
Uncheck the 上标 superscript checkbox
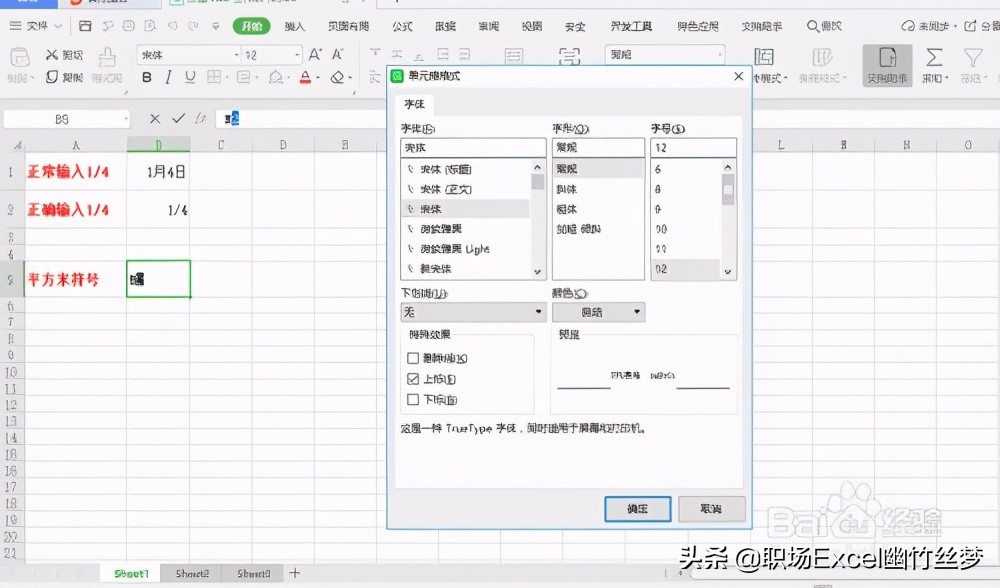point(413,377)
